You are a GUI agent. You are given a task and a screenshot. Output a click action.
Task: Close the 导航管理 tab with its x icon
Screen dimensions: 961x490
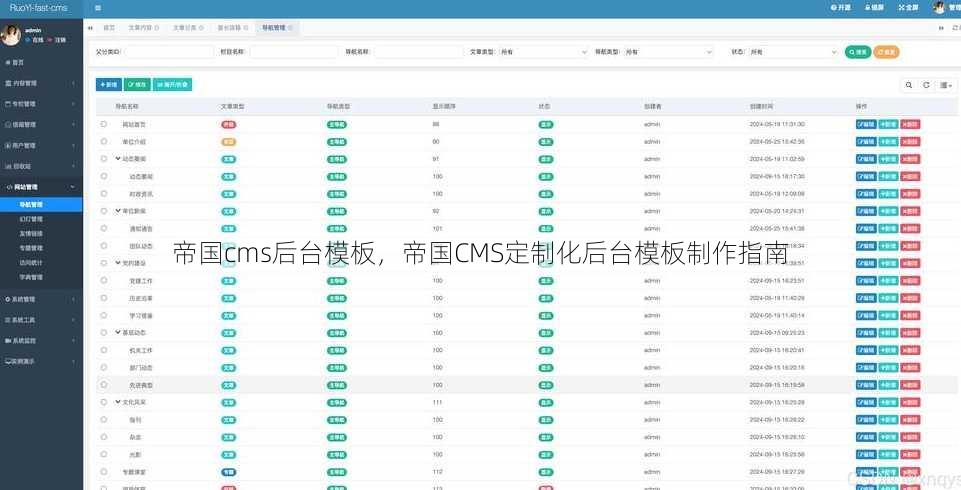290,28
